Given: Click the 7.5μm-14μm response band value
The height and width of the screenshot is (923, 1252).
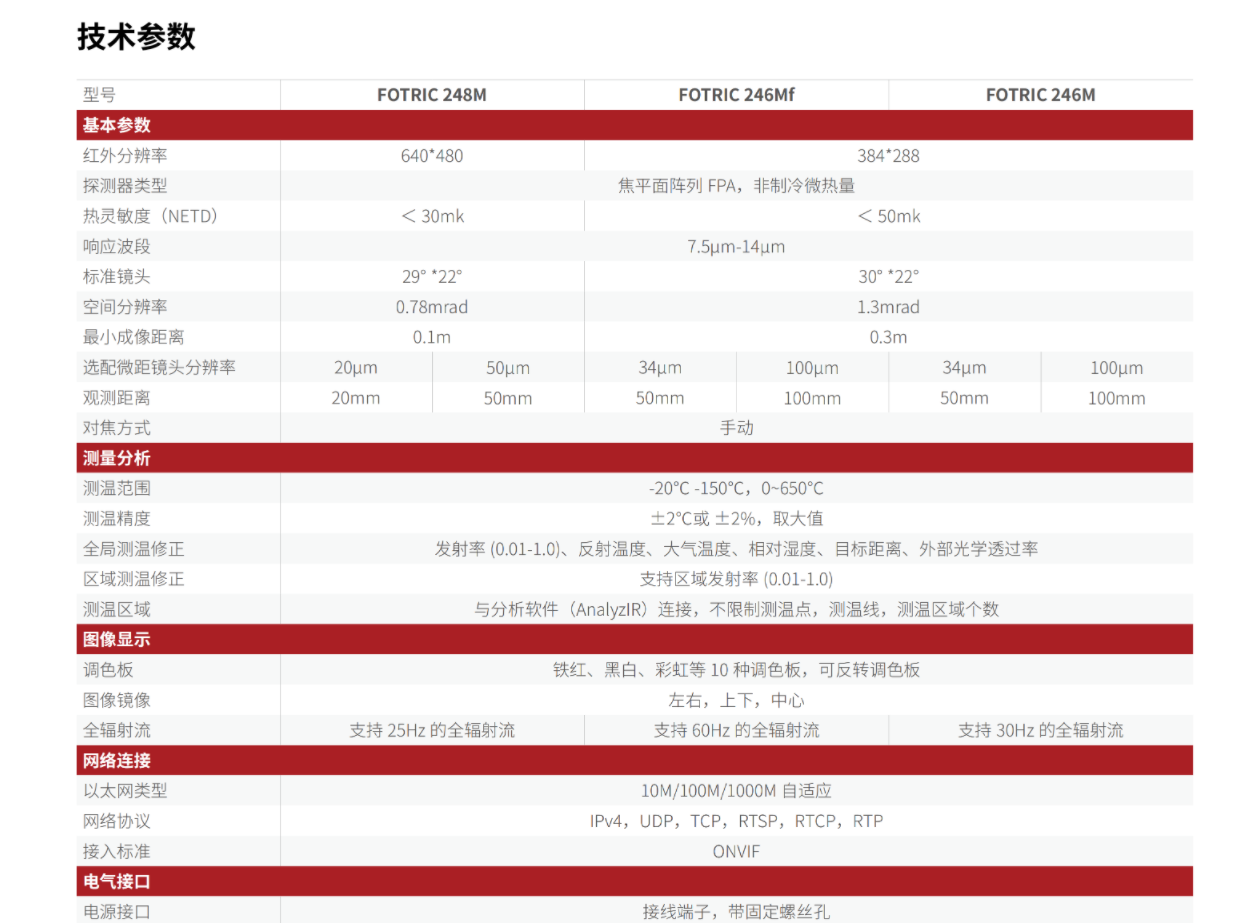Looking at the screenshot, I should tap(736, 246).
